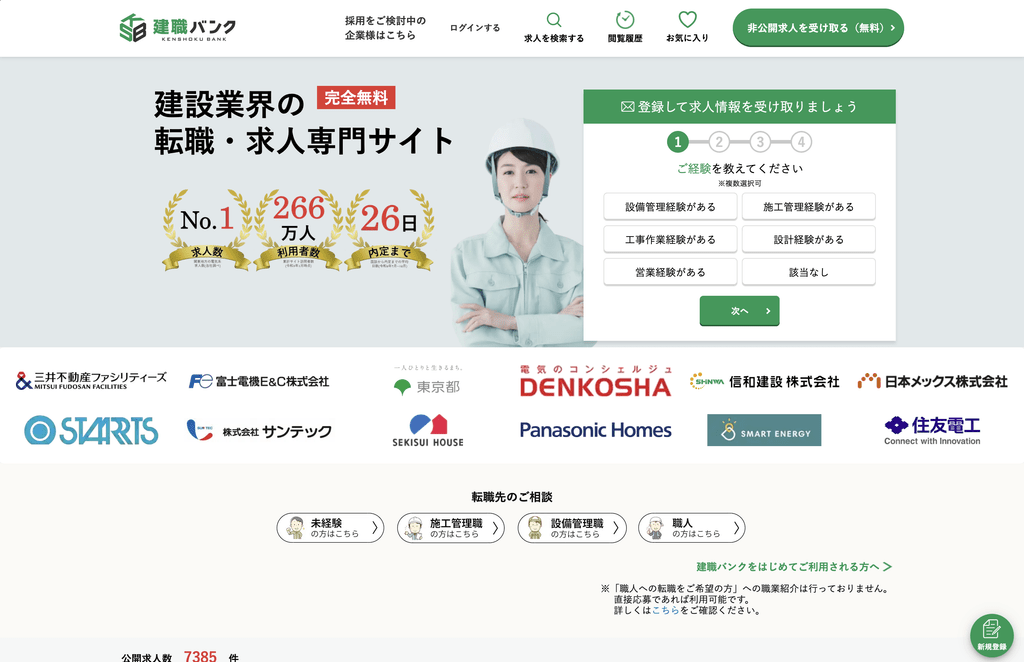The height and width of the screenshot is (662, 1024).
Task: Click the 未経験 worker avatar icon
Action: 295,528
